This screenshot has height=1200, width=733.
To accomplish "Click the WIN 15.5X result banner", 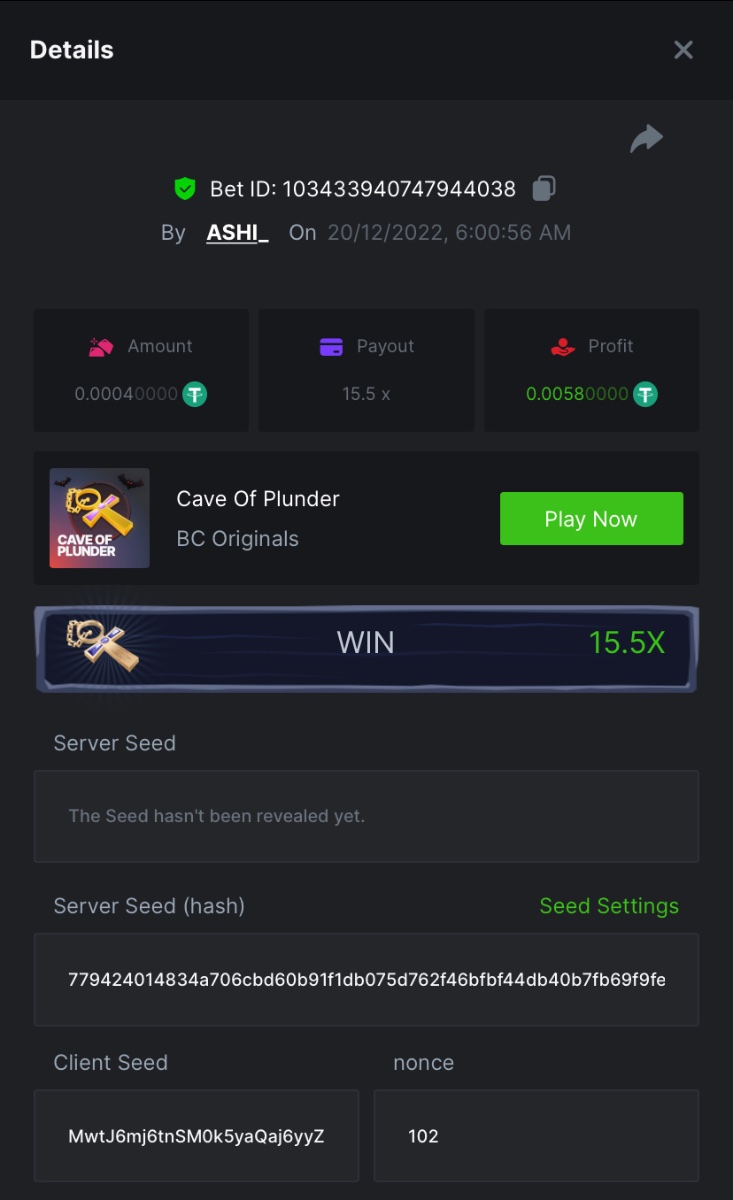I will pyautogui.click(x=366, y=647).
